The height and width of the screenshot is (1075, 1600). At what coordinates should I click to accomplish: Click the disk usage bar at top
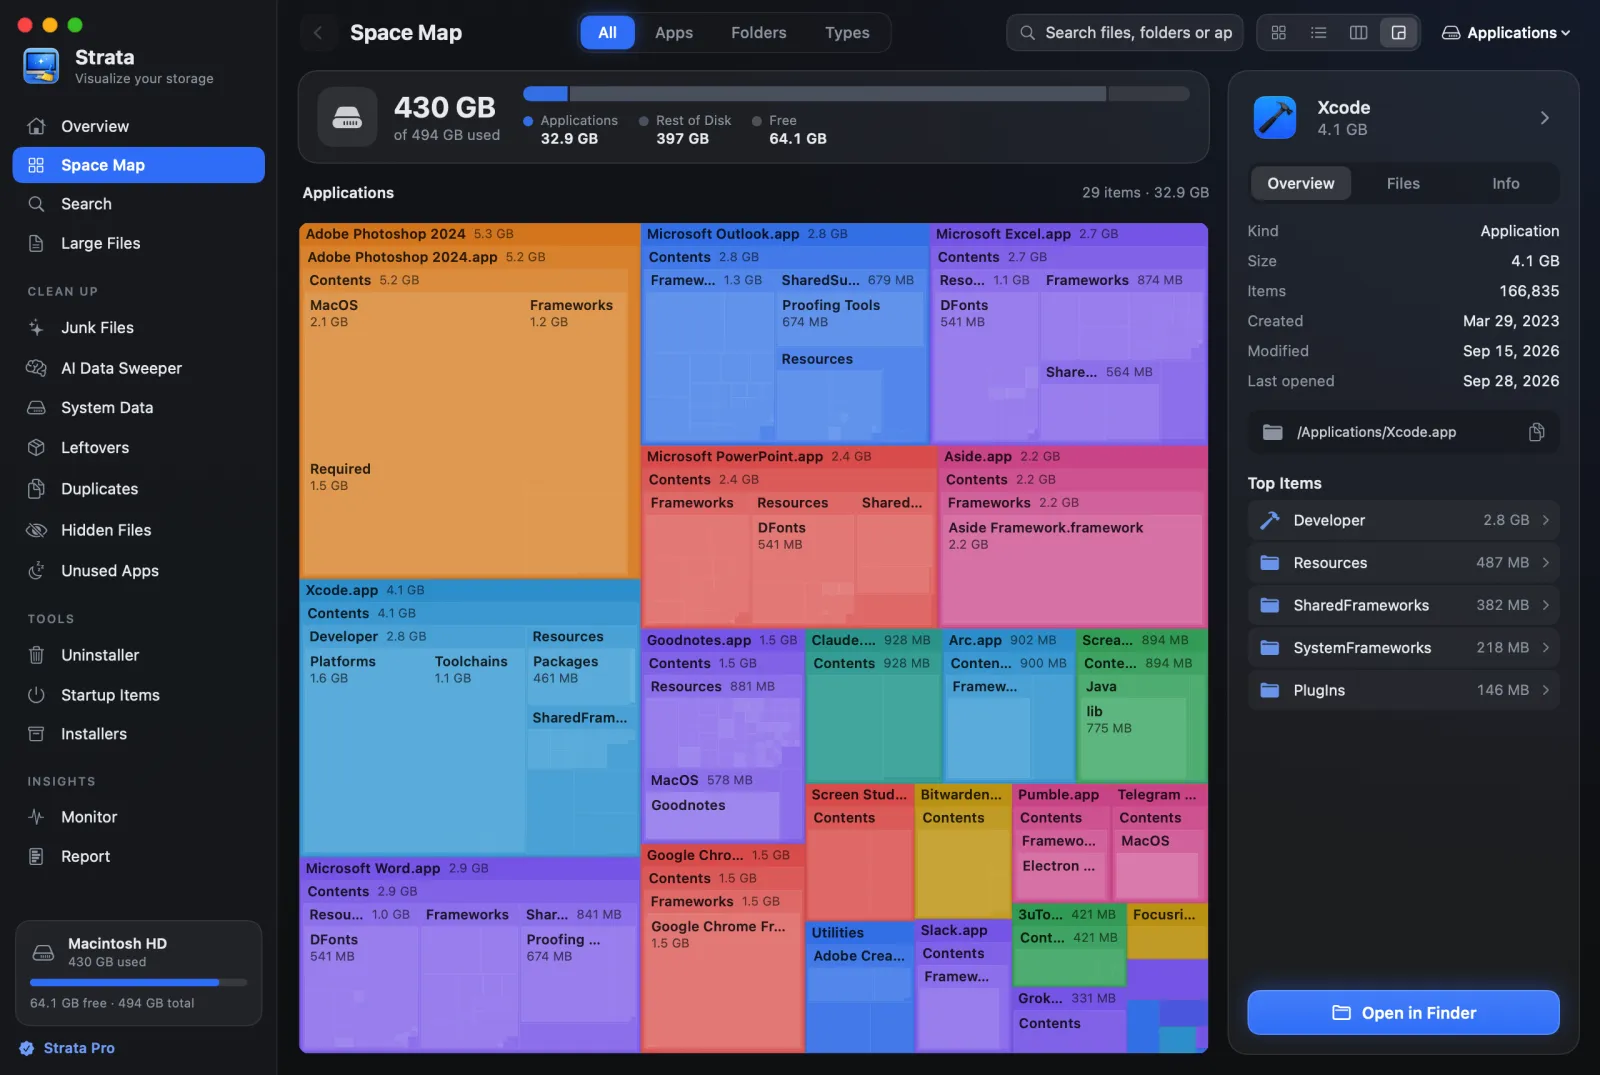(856, 94)
